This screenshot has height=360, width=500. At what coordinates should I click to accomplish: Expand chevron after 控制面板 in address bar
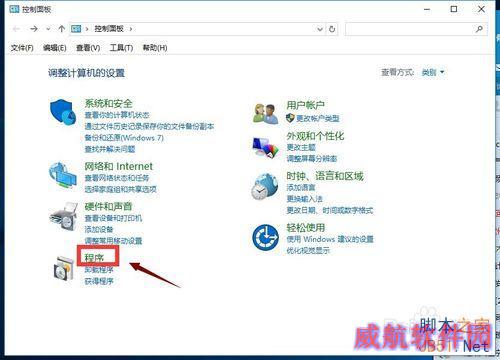coord(131,29)
